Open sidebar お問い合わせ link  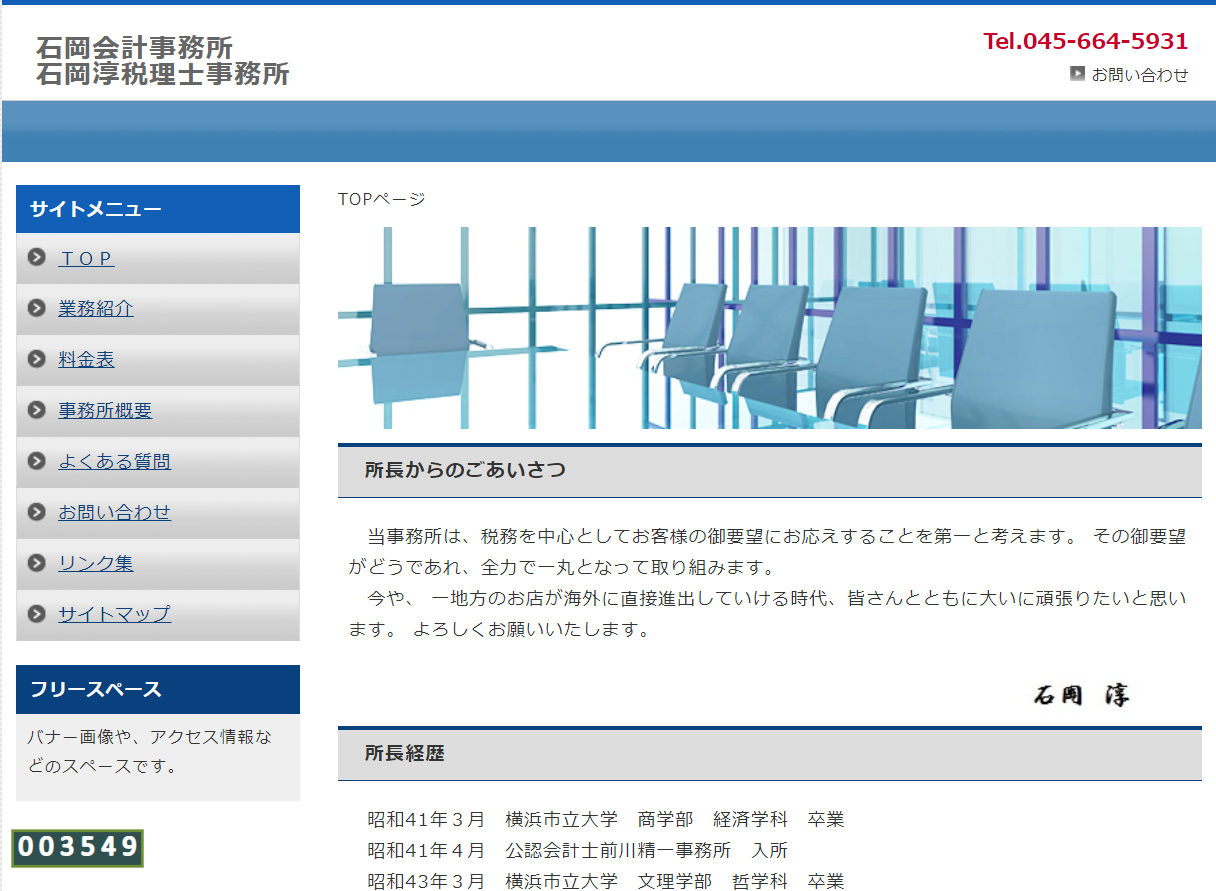coord(114,513)
